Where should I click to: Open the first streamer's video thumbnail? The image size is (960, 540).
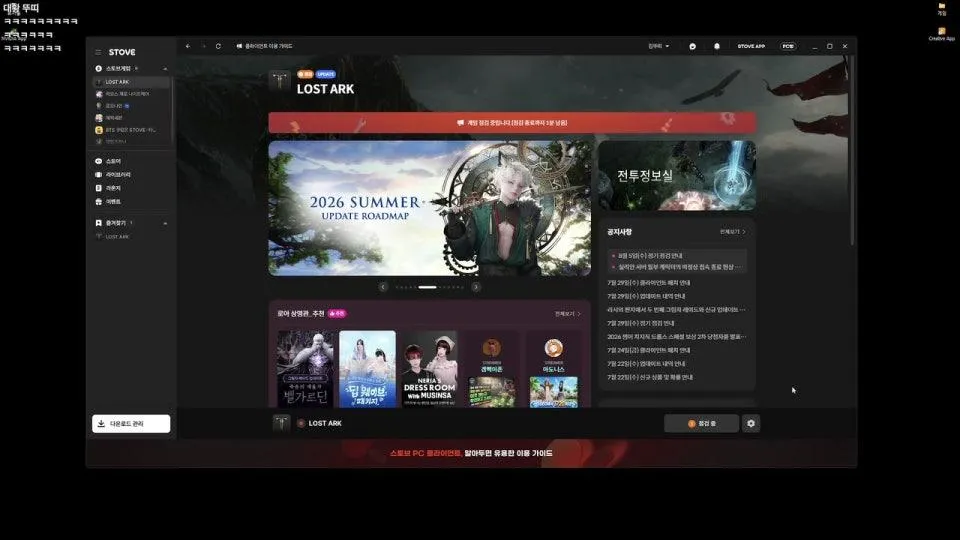pyautogui.click(x=492, y=392)
